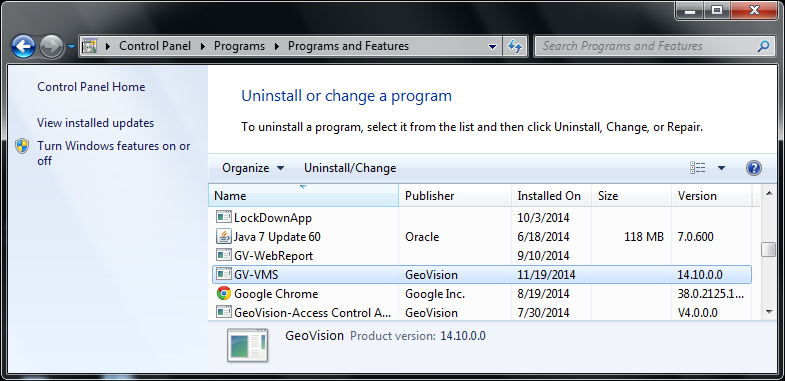
Task: Expand the view options dropdown arrow
Action: pos(721,168)
